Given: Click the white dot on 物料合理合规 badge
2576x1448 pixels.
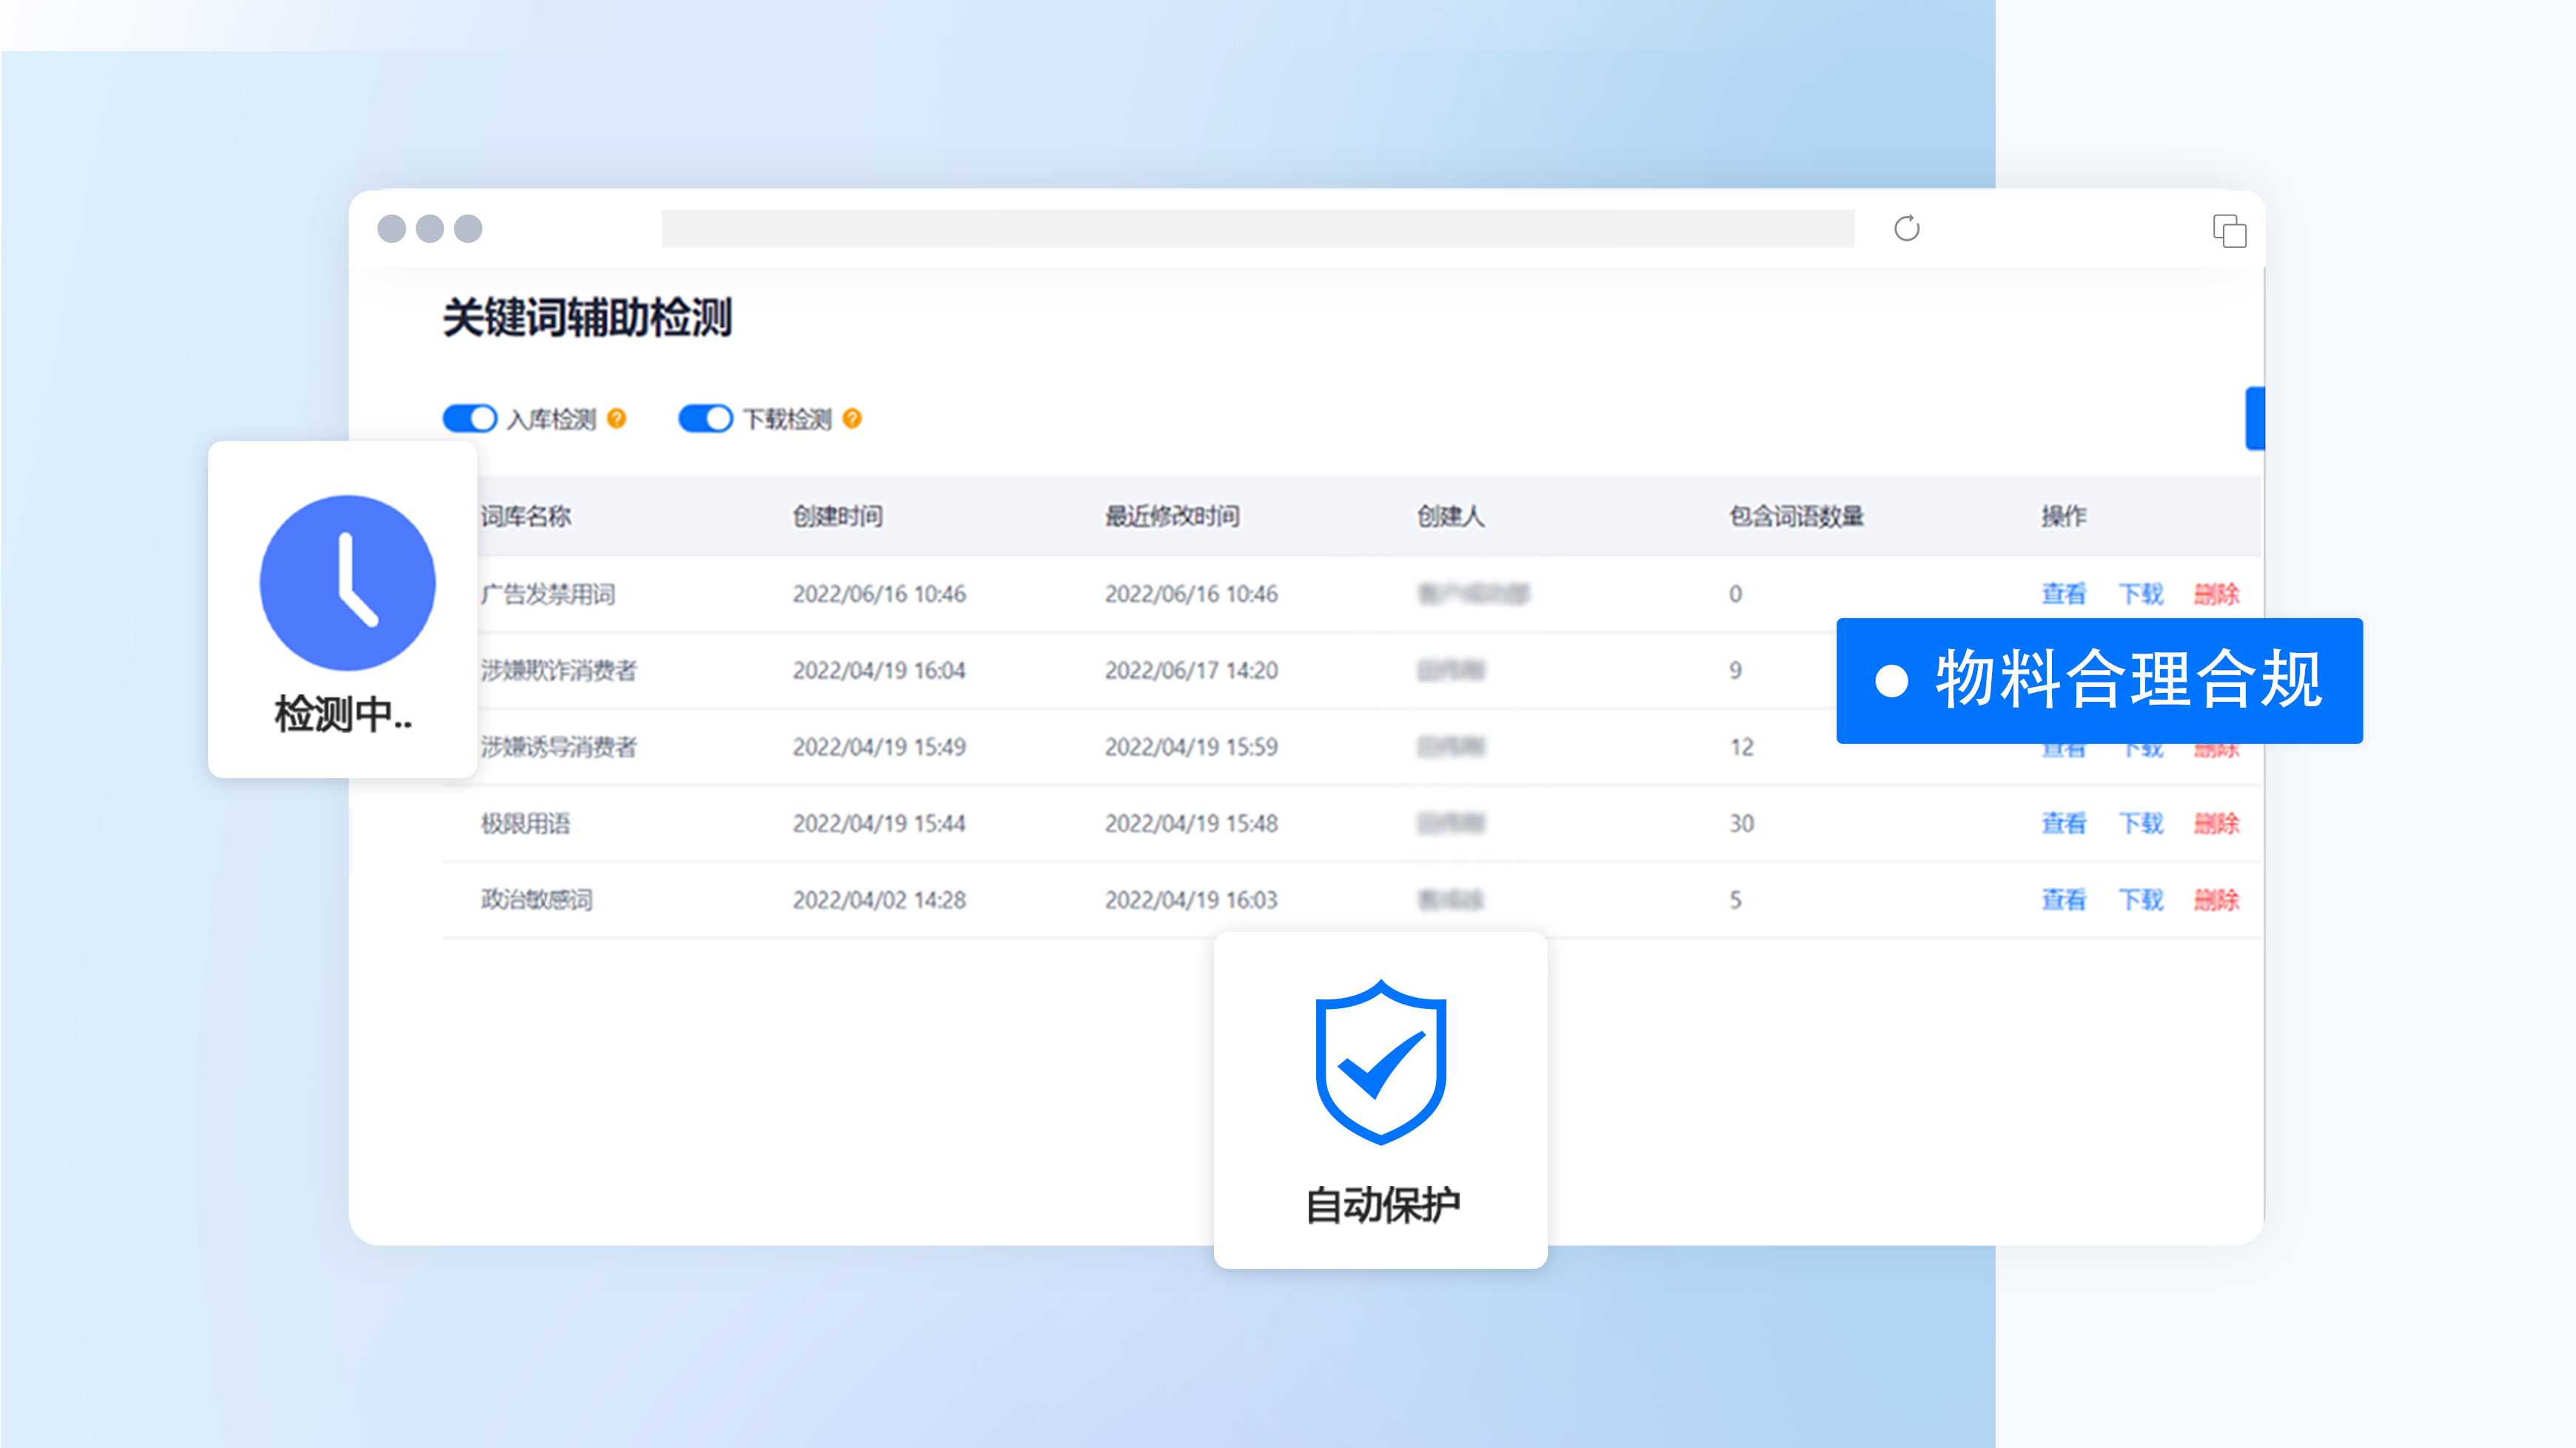Looking at the screenshot, I should click(x=1891, y=681).
